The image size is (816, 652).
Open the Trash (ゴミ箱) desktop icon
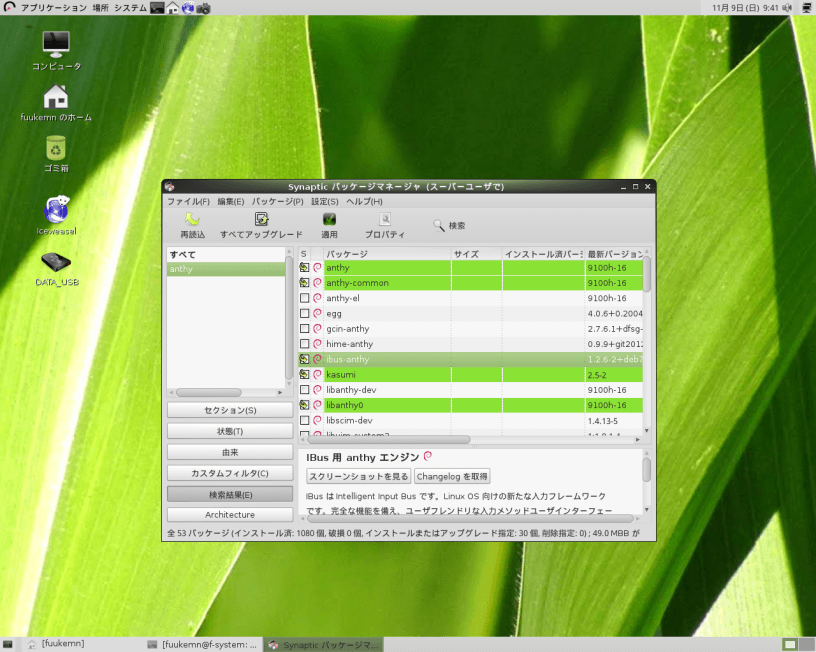point(56,148)
